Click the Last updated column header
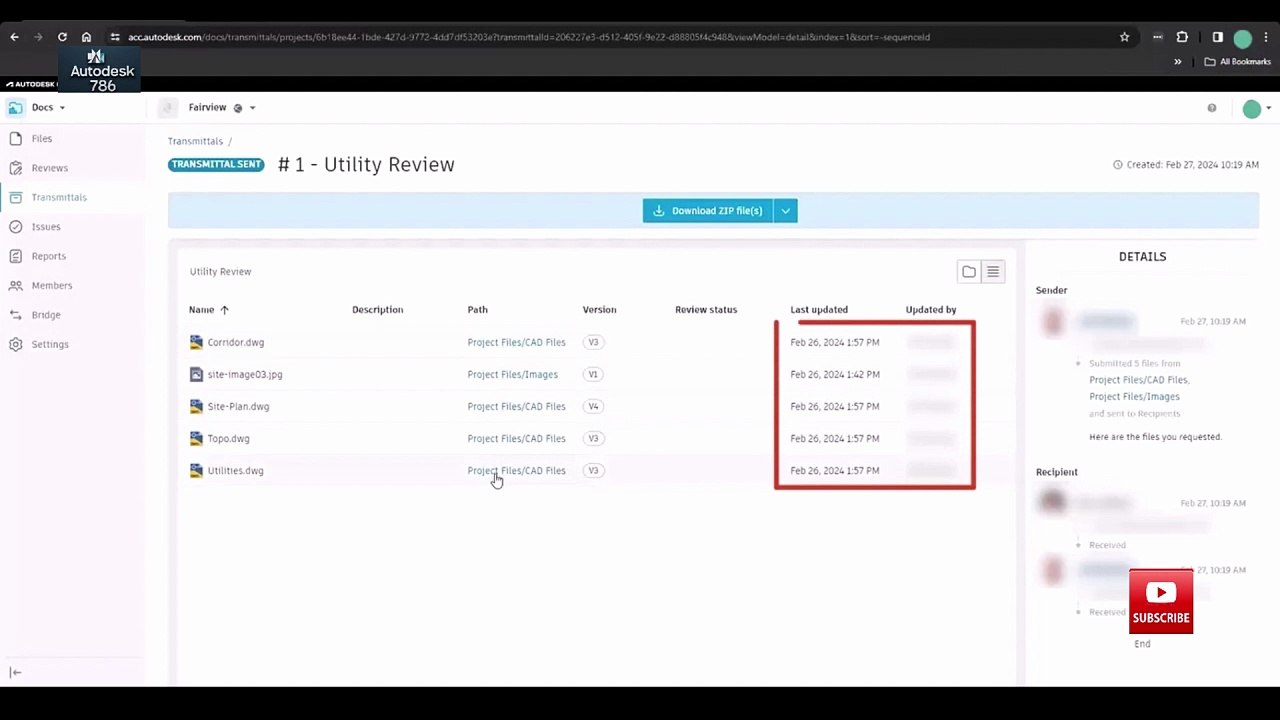This screenshot has height=720, width=1280. coord(819,310)
